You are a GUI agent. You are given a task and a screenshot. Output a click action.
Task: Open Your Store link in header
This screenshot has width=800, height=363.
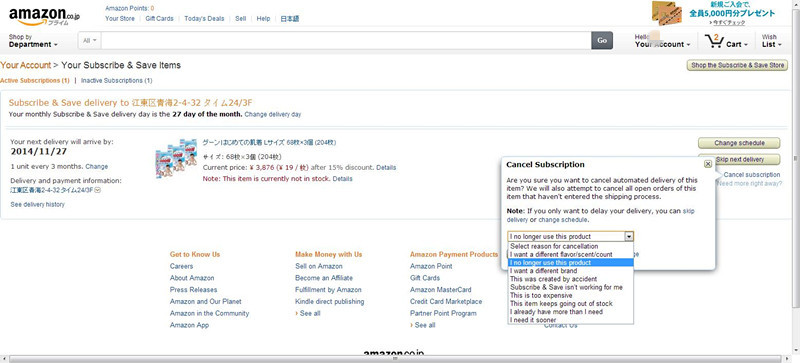pyautogui.click(x=120, y=18)
